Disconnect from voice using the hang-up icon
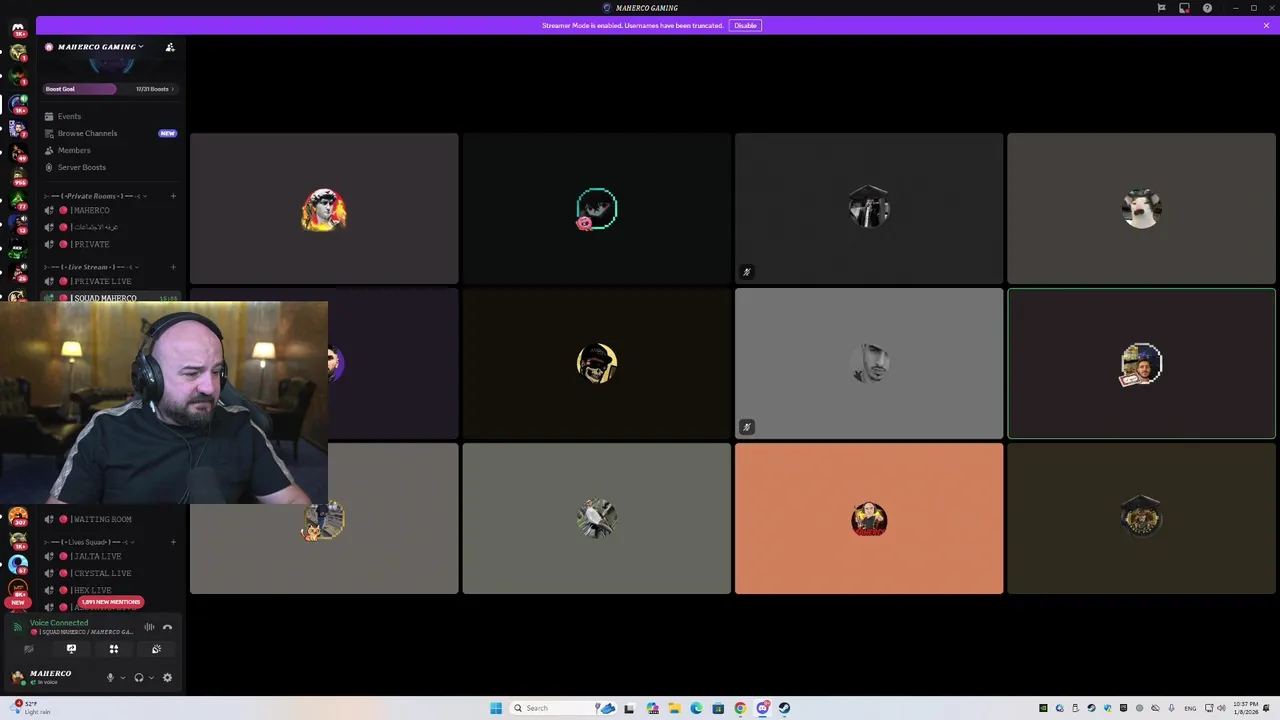Viewport: 1280px width, 720px height. pos(167,627)
